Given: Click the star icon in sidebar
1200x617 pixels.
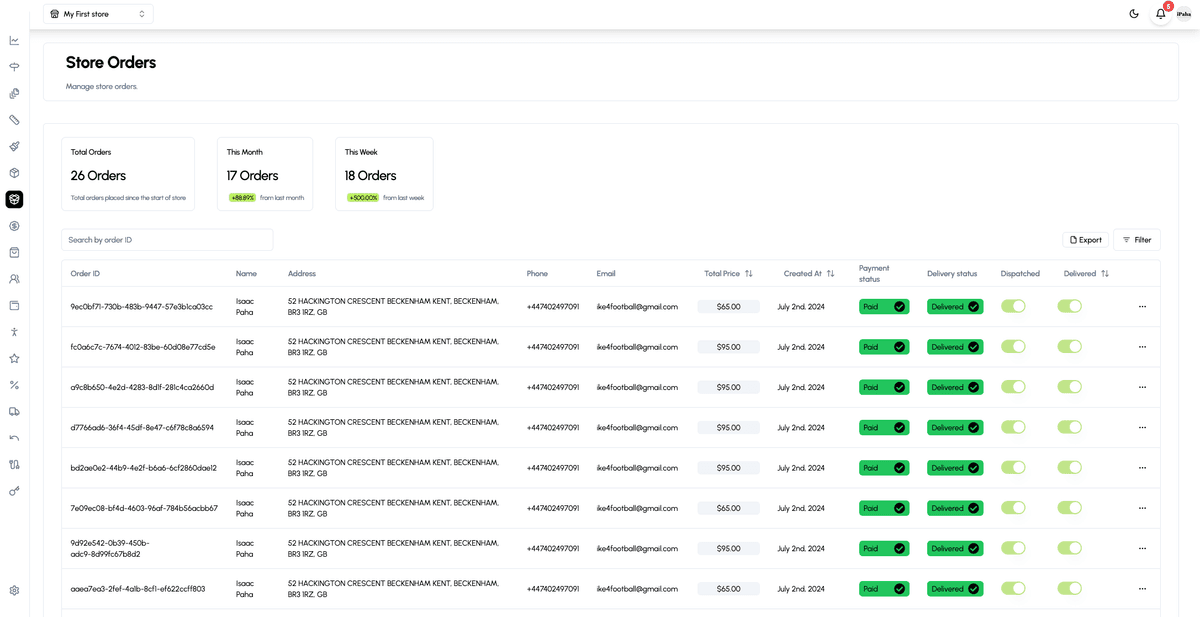Looking at the screenshot, I should coord(14,358).
